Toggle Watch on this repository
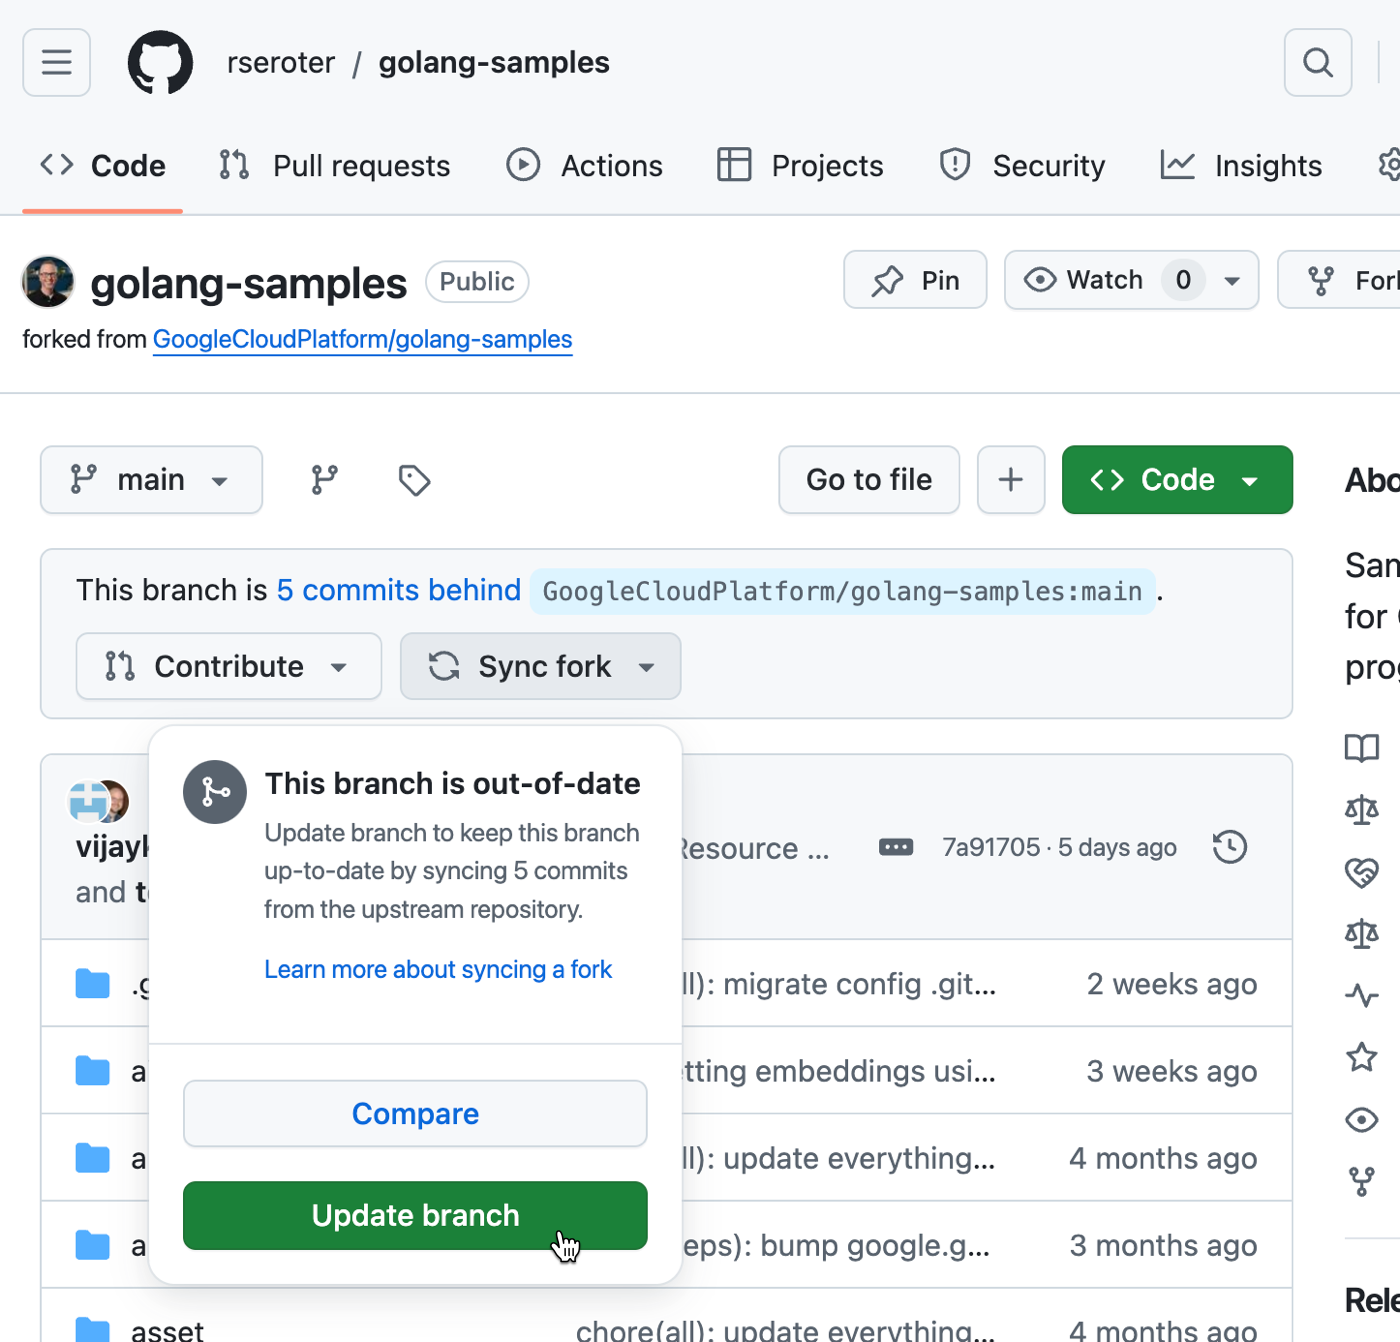The image size is (1400, 1342). coord(1086,280)
